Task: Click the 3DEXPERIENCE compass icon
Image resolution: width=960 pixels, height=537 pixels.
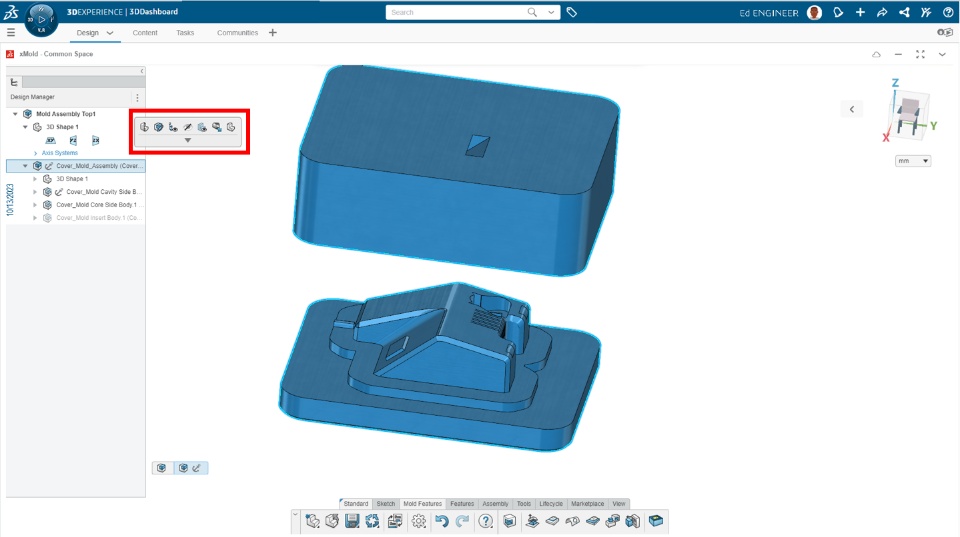Action: pyautogui.click(x=41, y=20)
